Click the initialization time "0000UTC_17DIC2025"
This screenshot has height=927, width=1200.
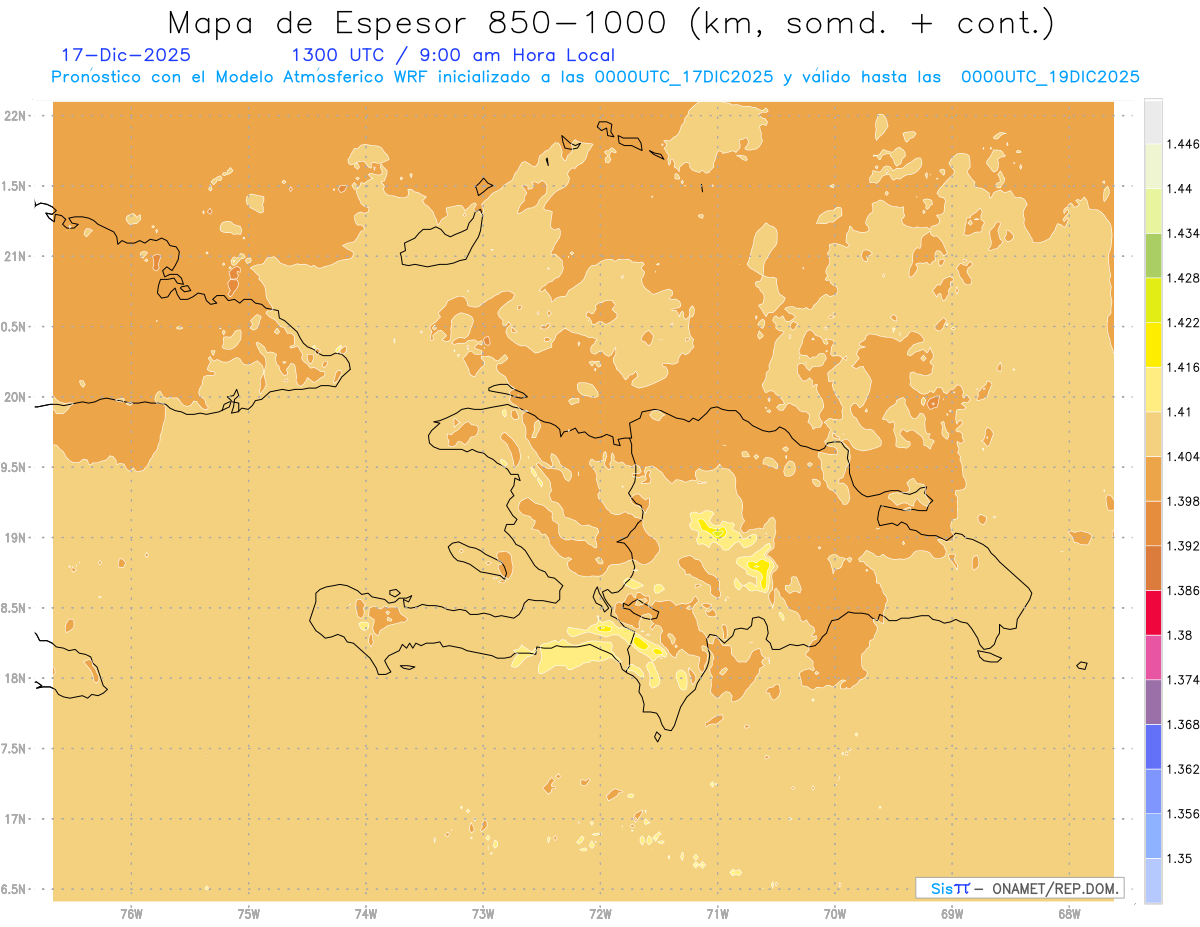tap(684, 77)
